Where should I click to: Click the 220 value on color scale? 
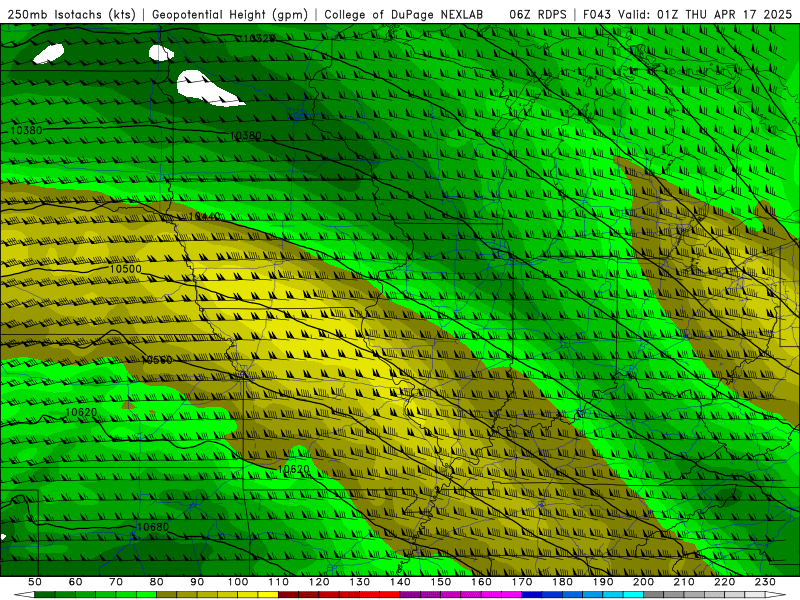tap(724, 582)
